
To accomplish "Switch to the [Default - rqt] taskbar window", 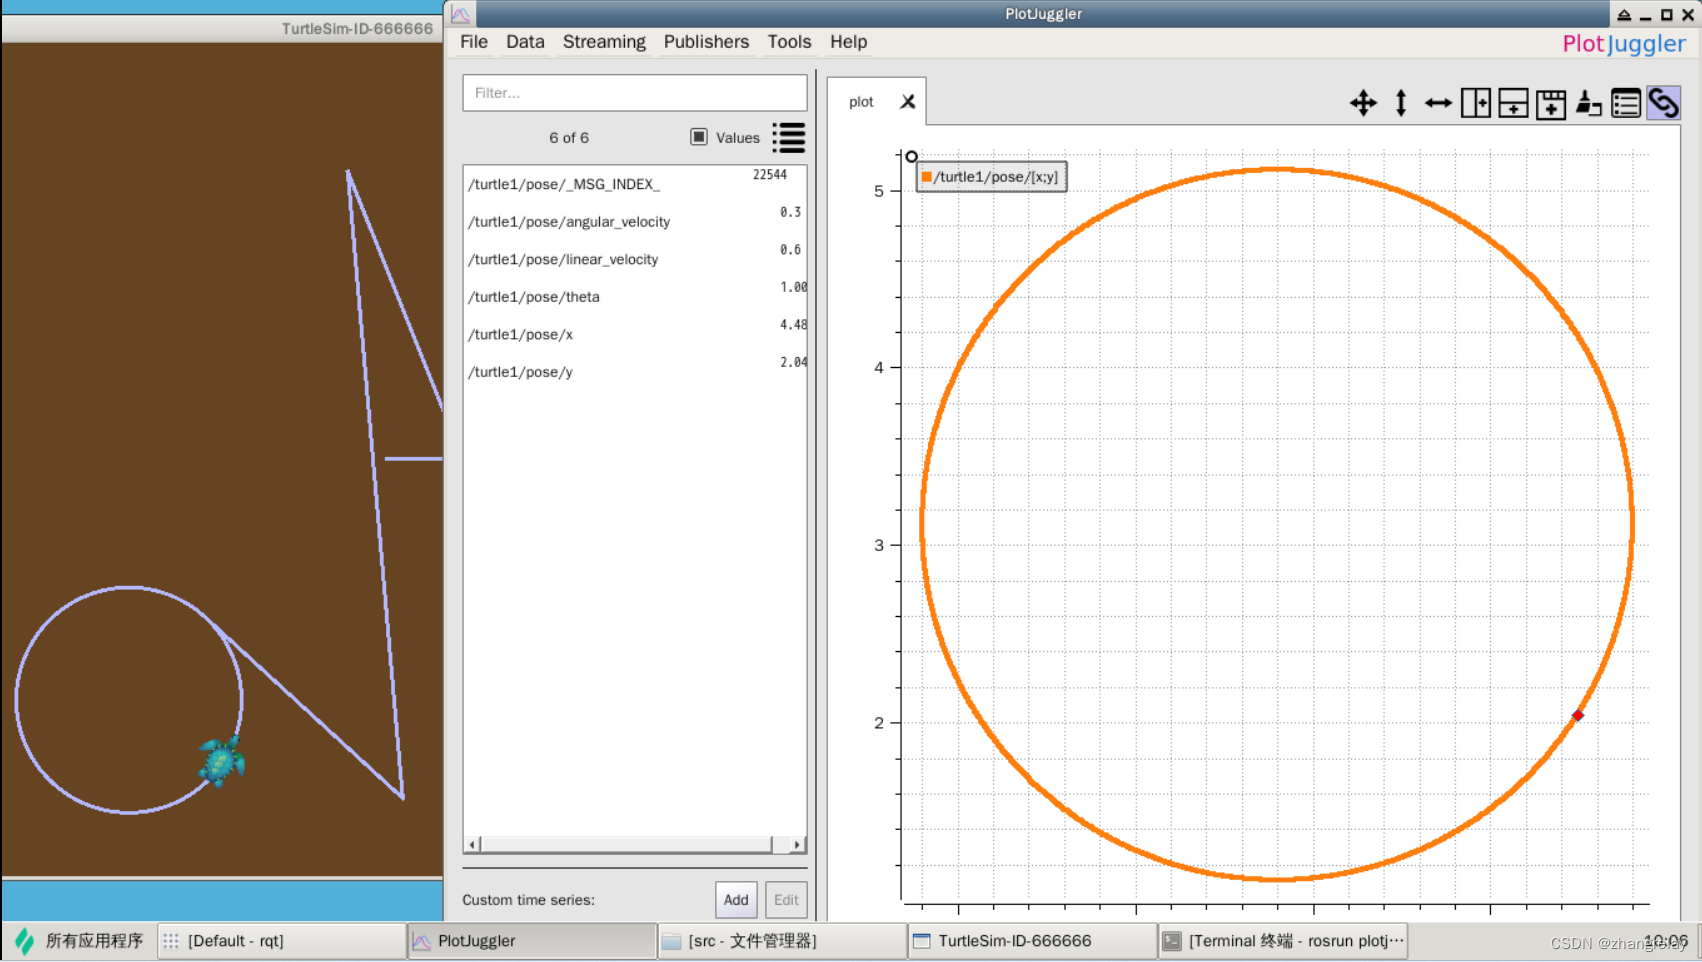I will pos(282,941).
